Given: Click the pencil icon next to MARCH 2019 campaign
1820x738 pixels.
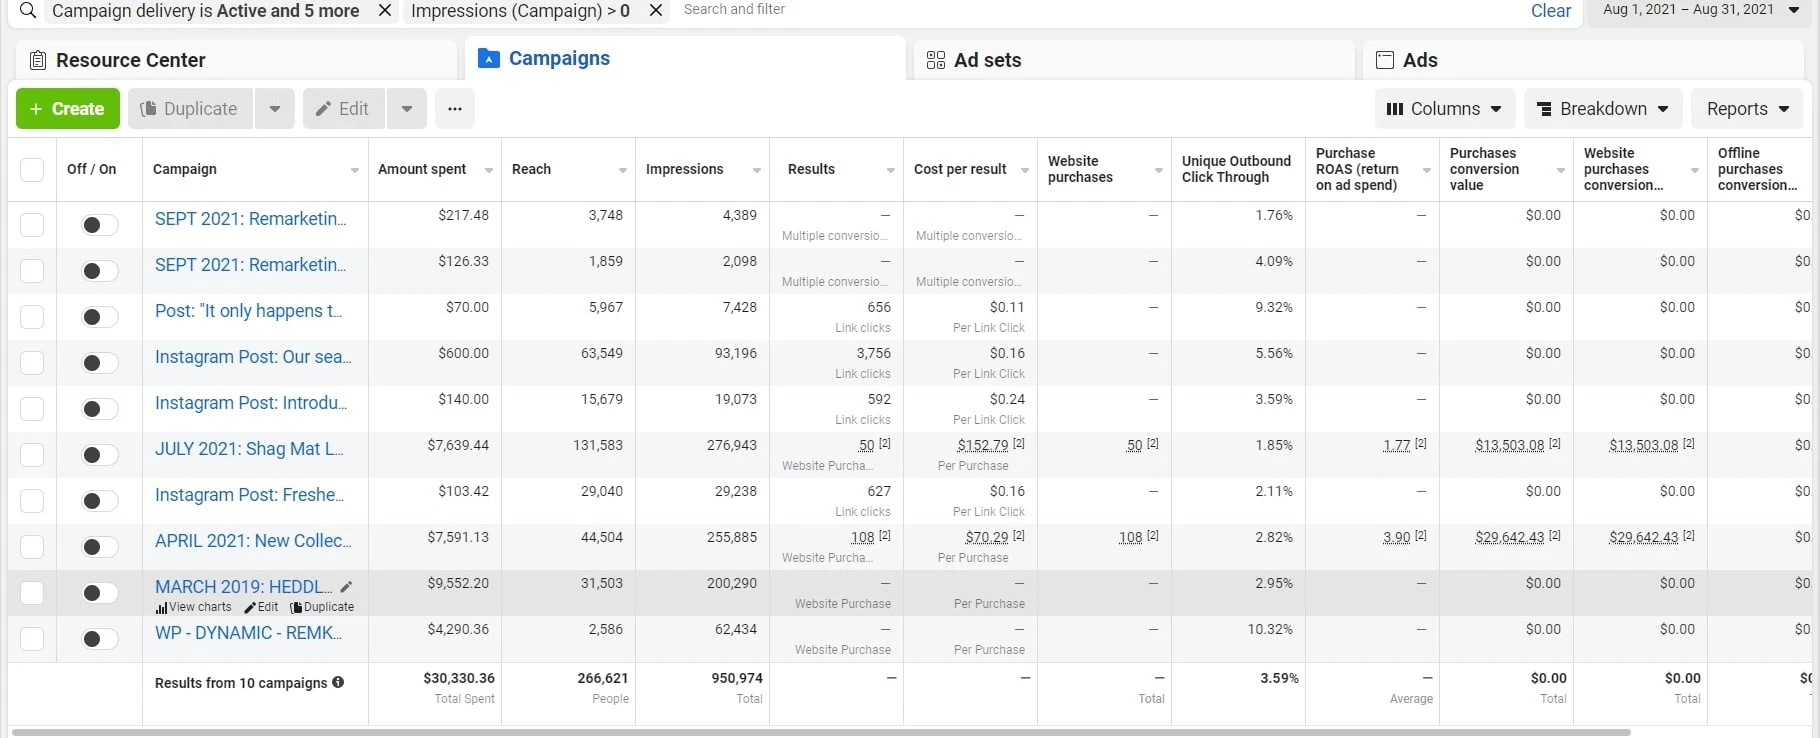Looking at the screenshot, I should pos(346,587).
